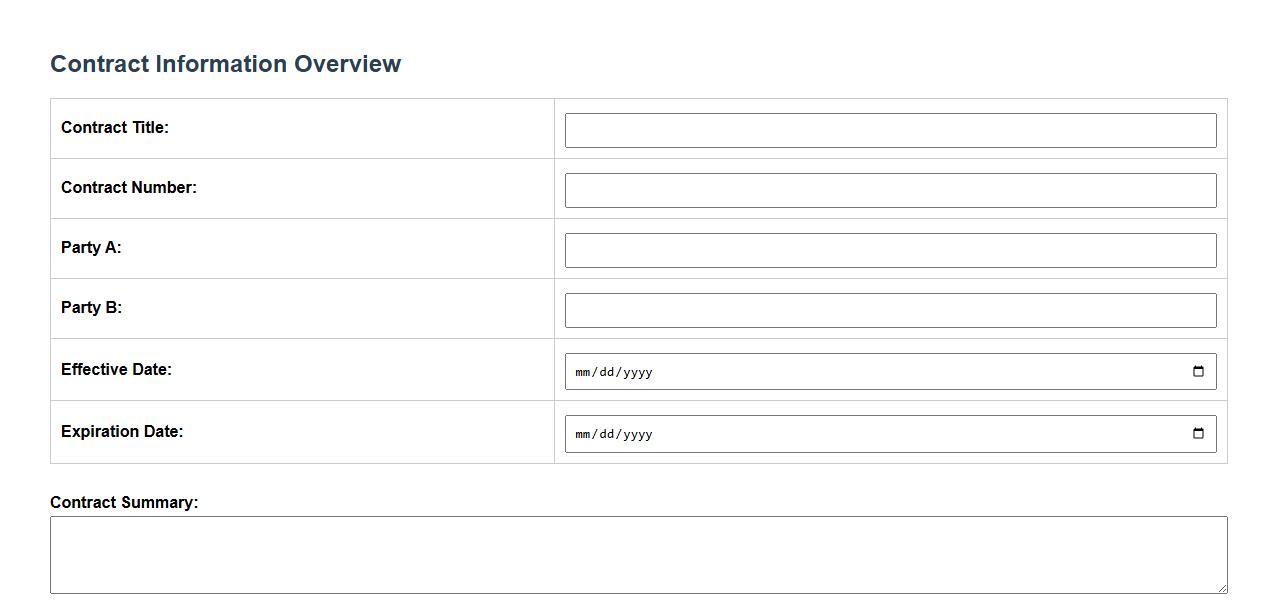Select the day segment of Expiration Date
Image resolution: width=1278 pixels, height=601 pixels.
(x=607, y=434)
